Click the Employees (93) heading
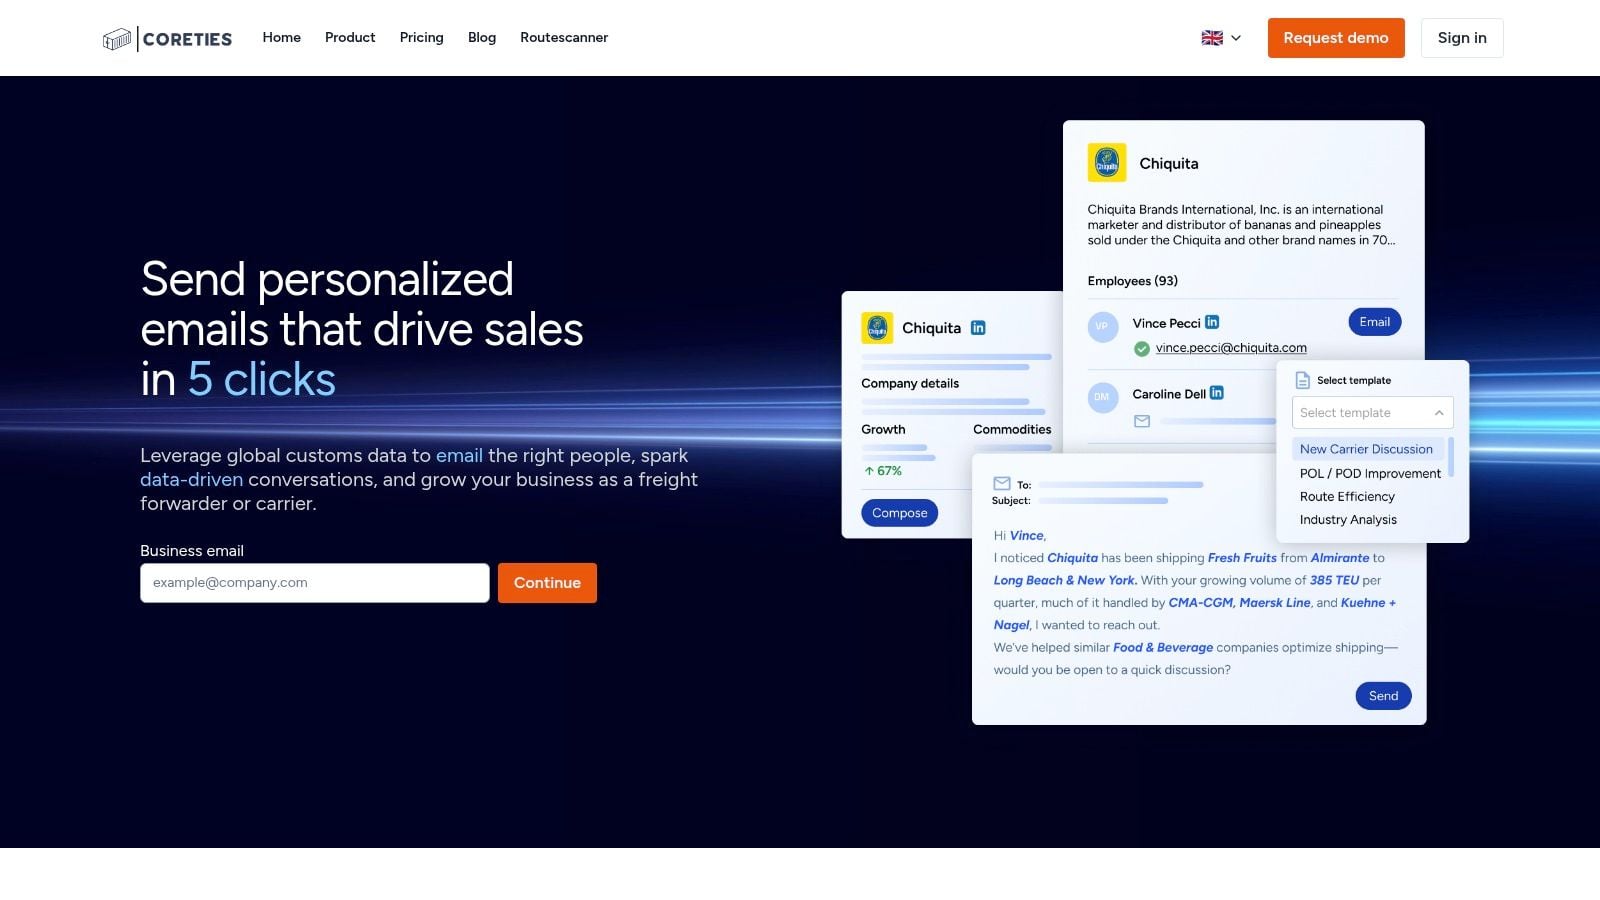This screenshot has height=900, width=1600. tap(1133, 281)
